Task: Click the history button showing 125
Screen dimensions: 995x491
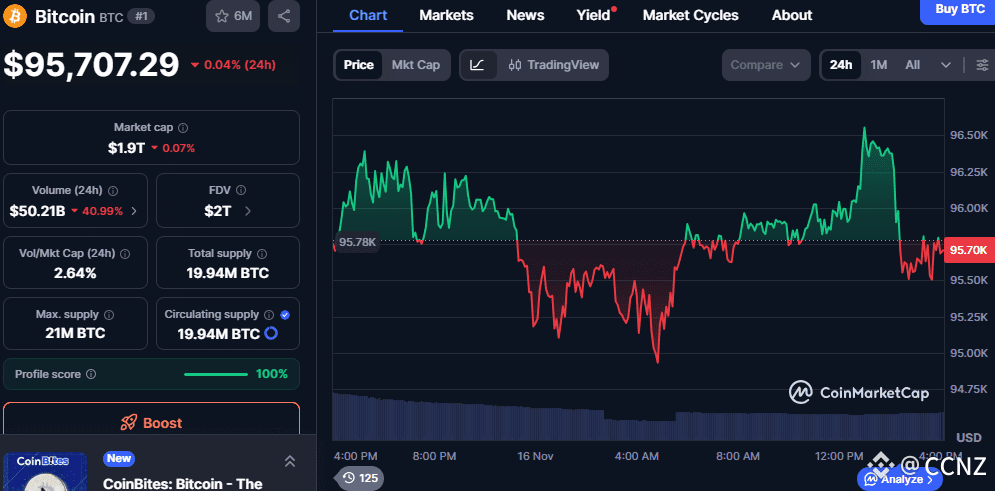Action: click(x=359, y=478)
